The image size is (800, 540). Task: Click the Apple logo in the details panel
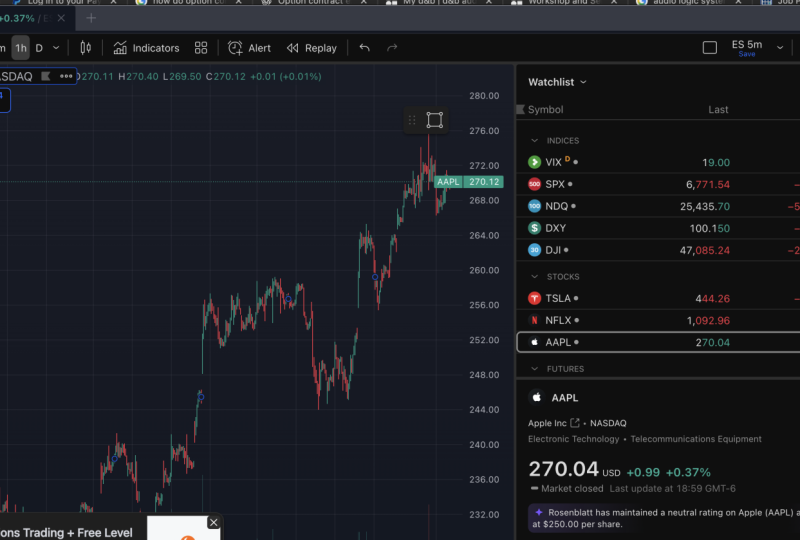(x=536, y=397)
